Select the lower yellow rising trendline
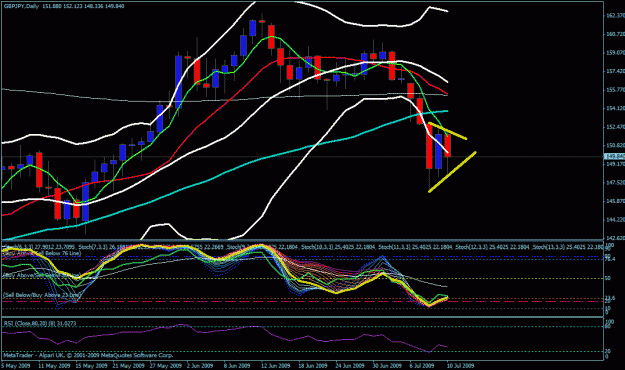The image size is (625, 370). [x=452, y=172]
